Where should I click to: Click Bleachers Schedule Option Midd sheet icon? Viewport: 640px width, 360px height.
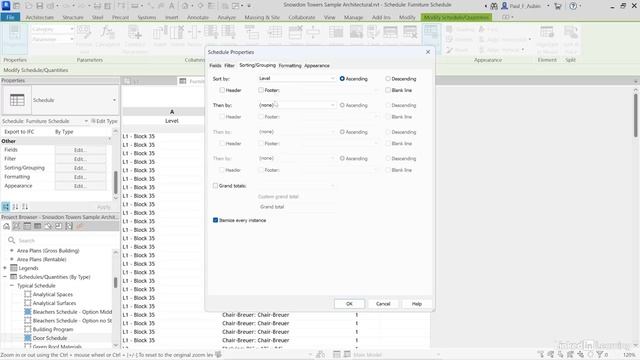[28, 311]
